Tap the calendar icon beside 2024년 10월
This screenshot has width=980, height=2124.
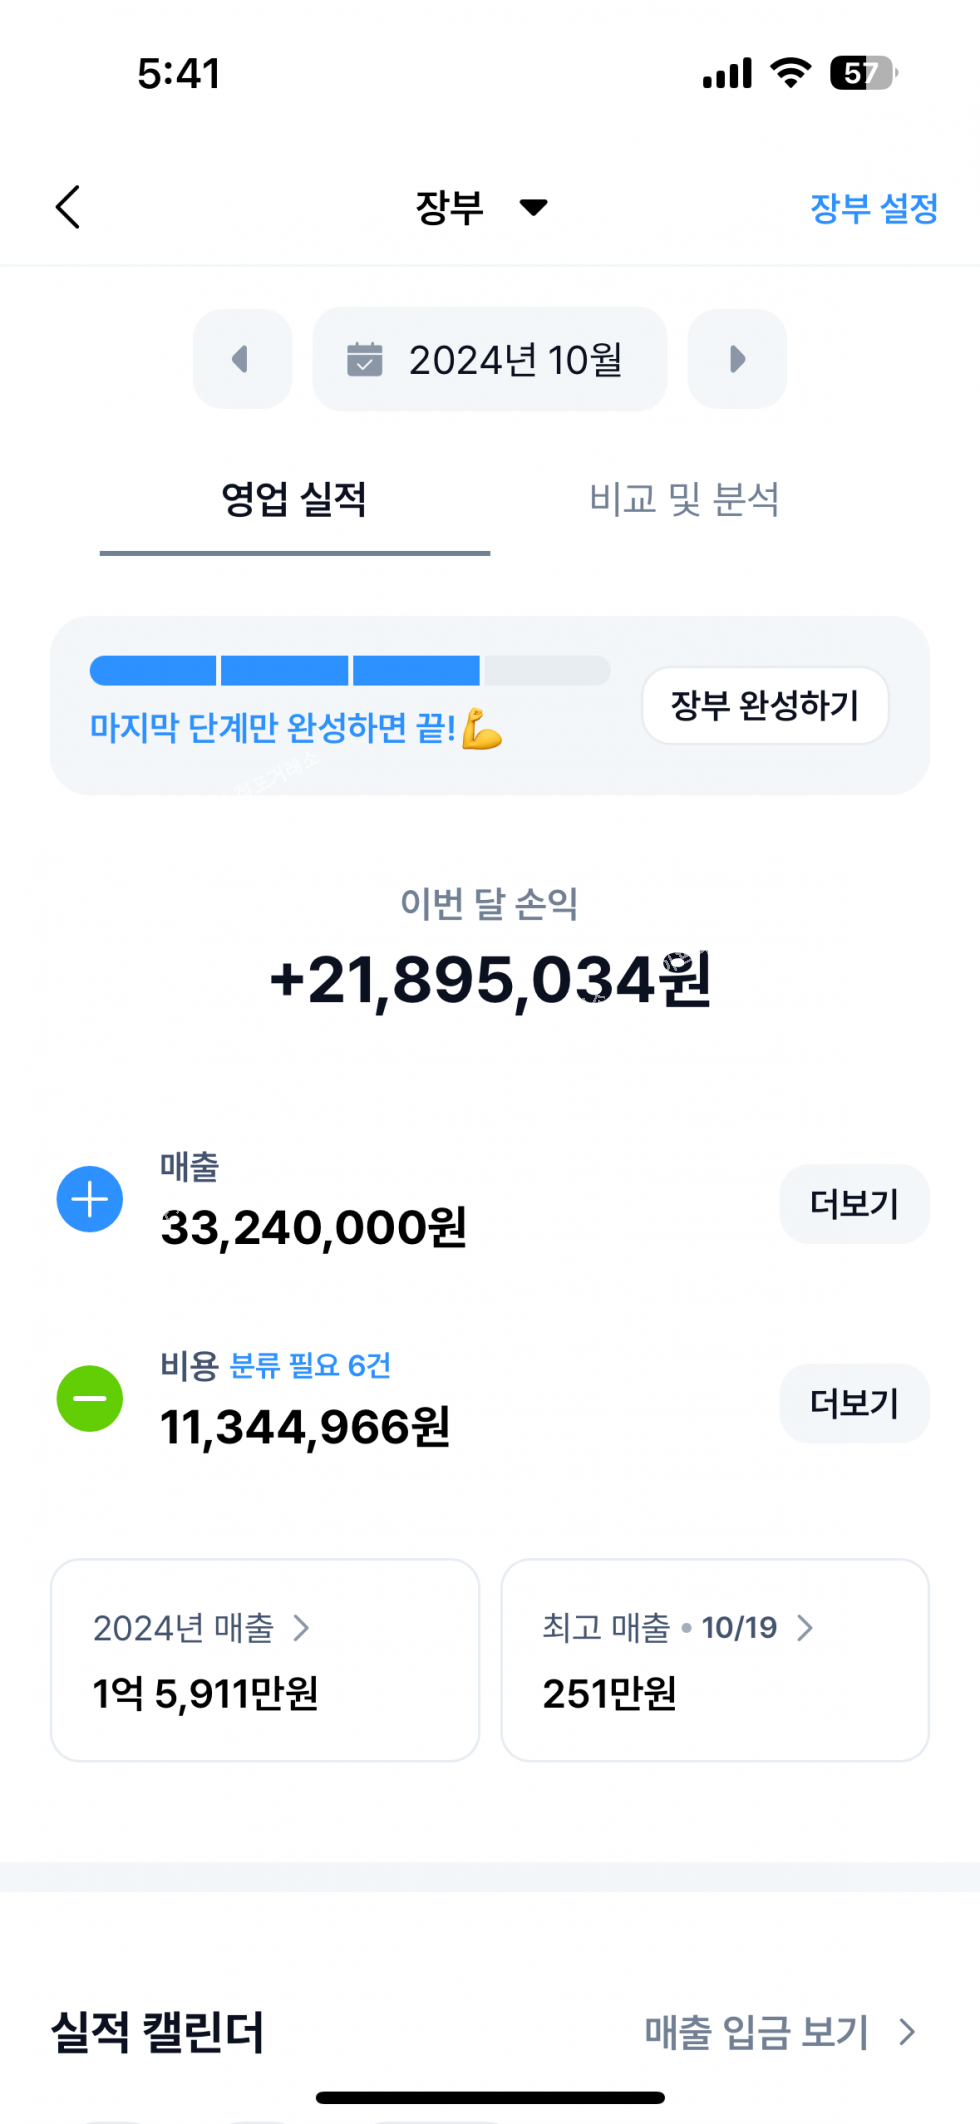tap(365, 359)
